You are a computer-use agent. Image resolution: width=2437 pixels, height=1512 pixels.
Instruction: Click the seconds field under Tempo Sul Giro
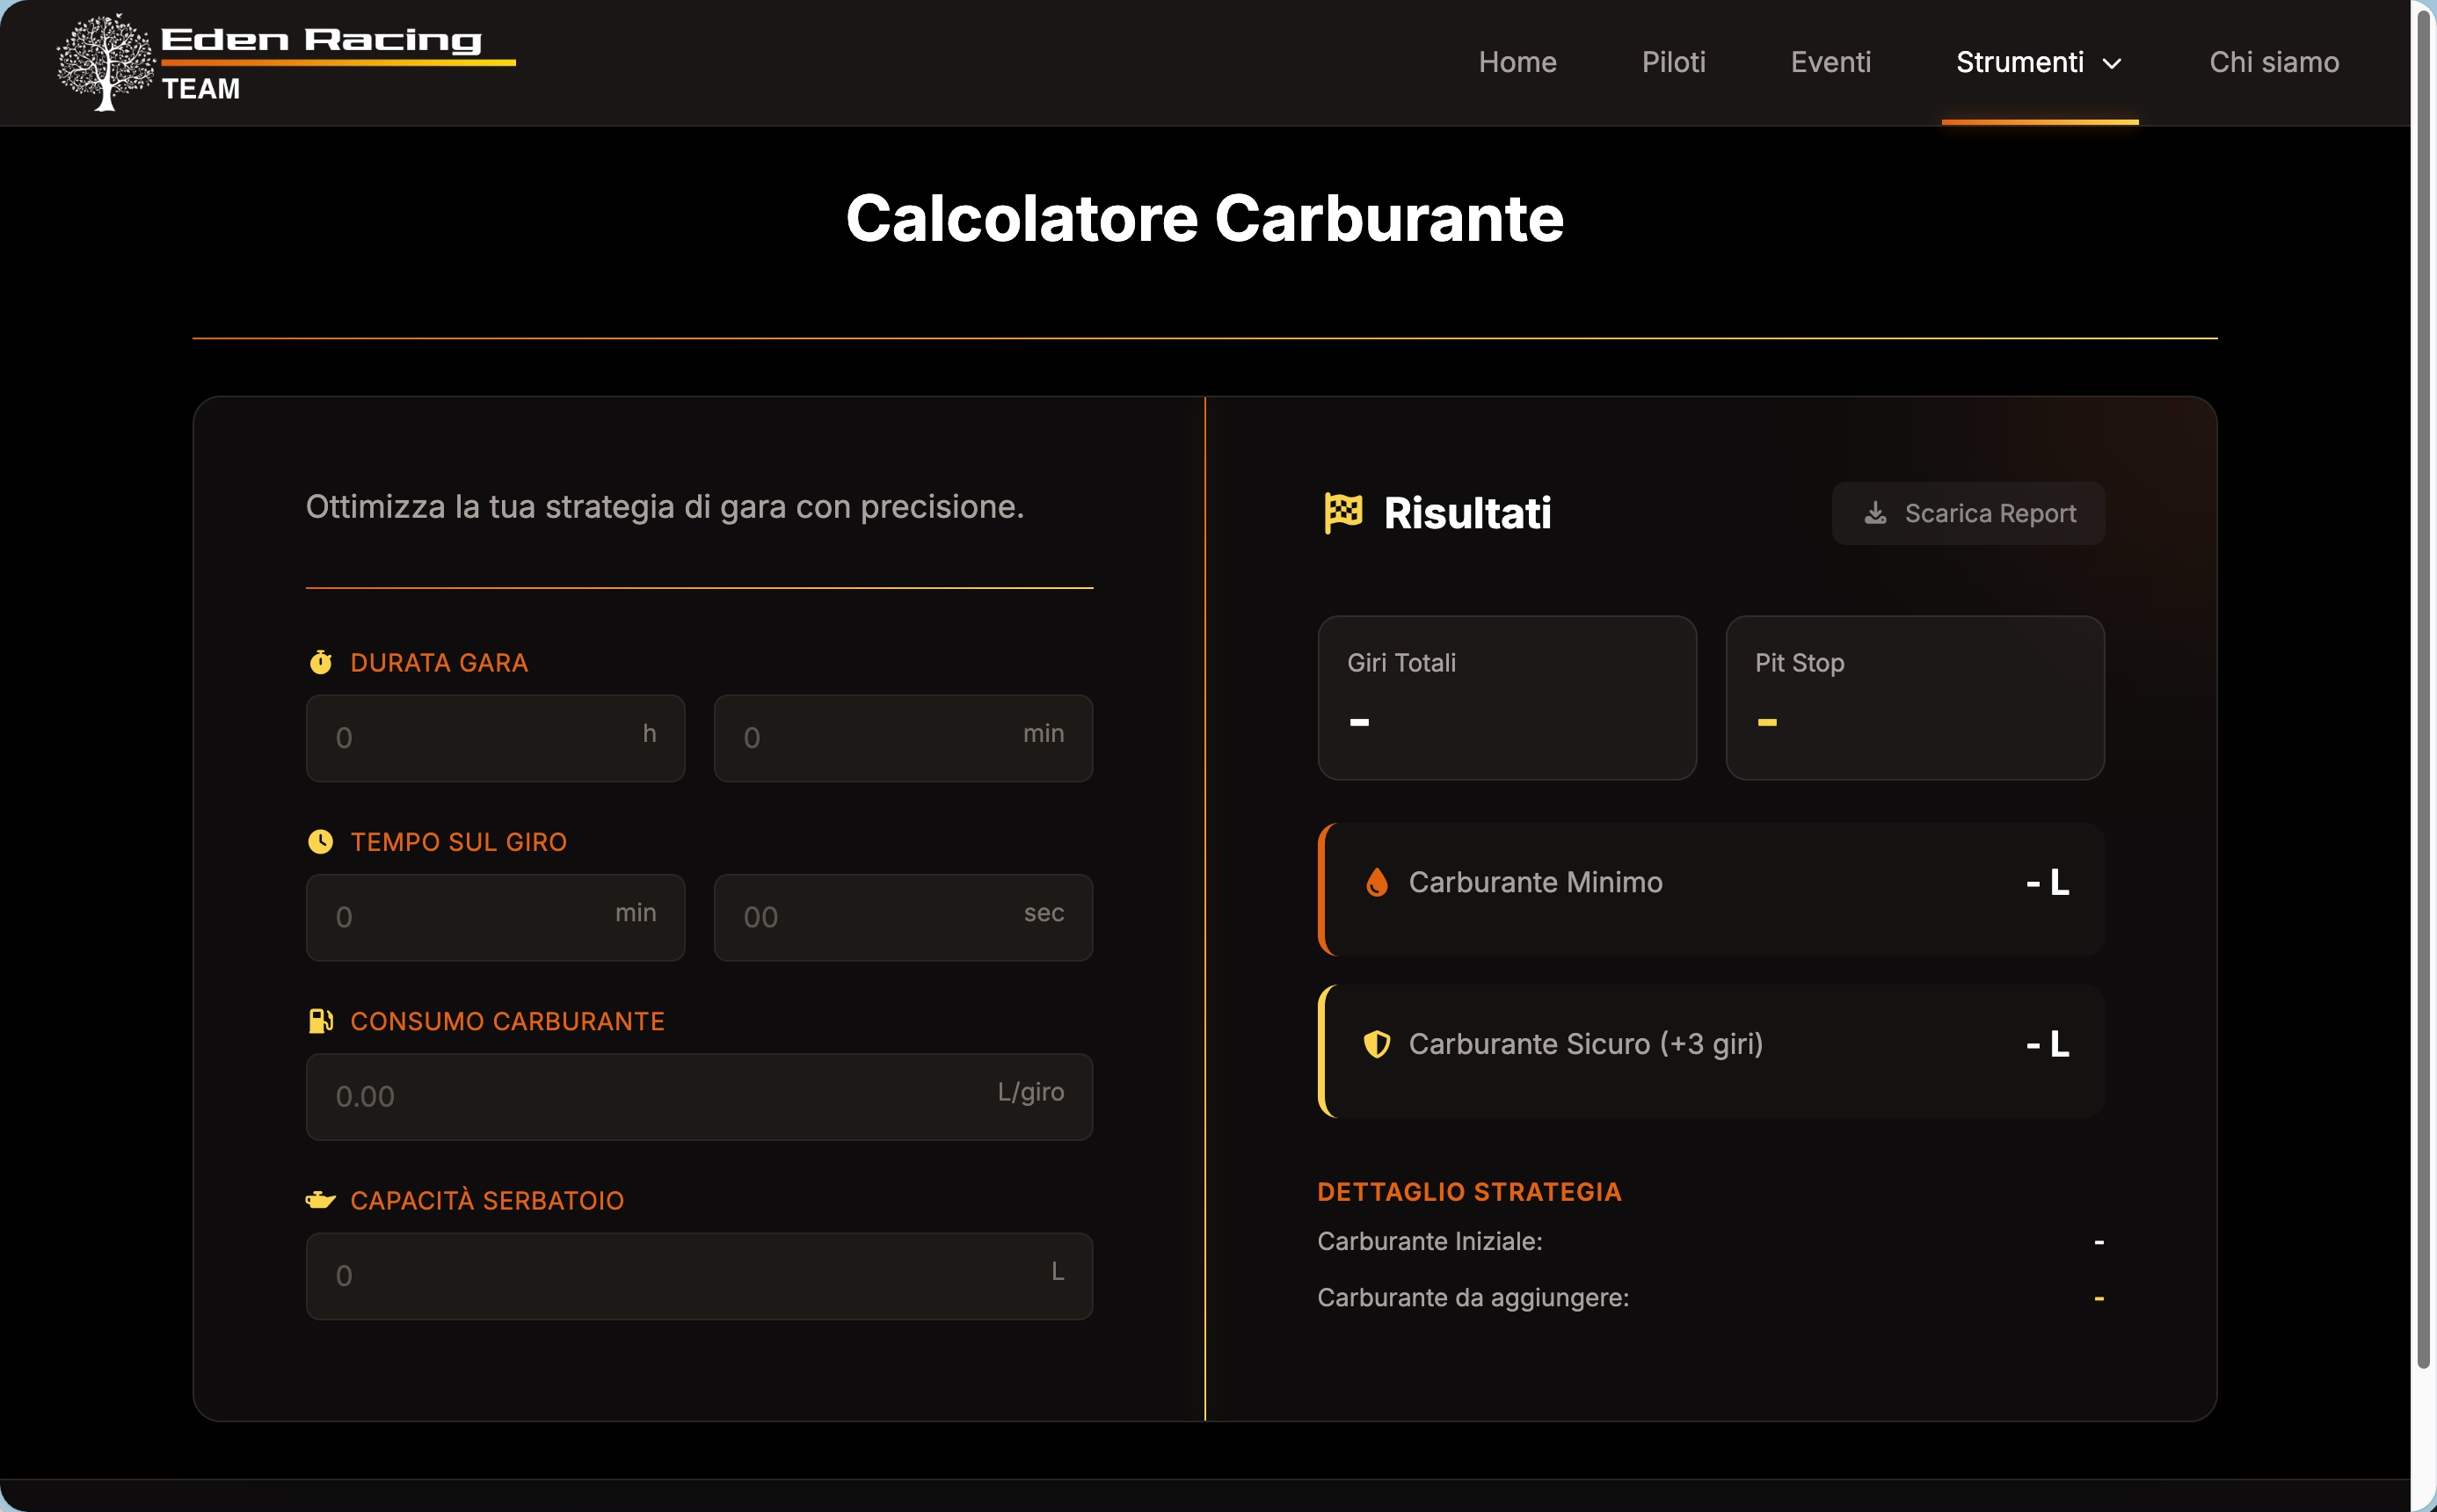901,917
